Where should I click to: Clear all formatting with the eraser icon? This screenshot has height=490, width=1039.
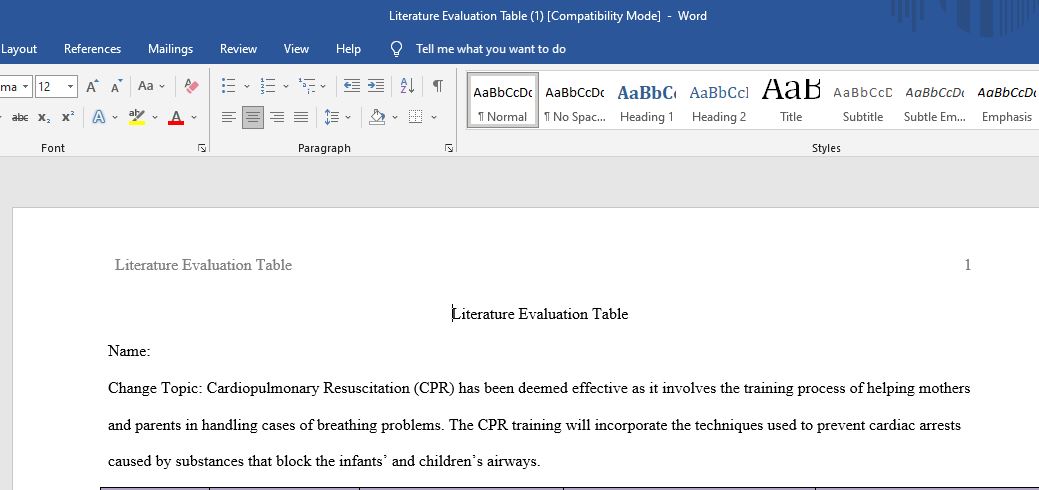coord(191,86)
